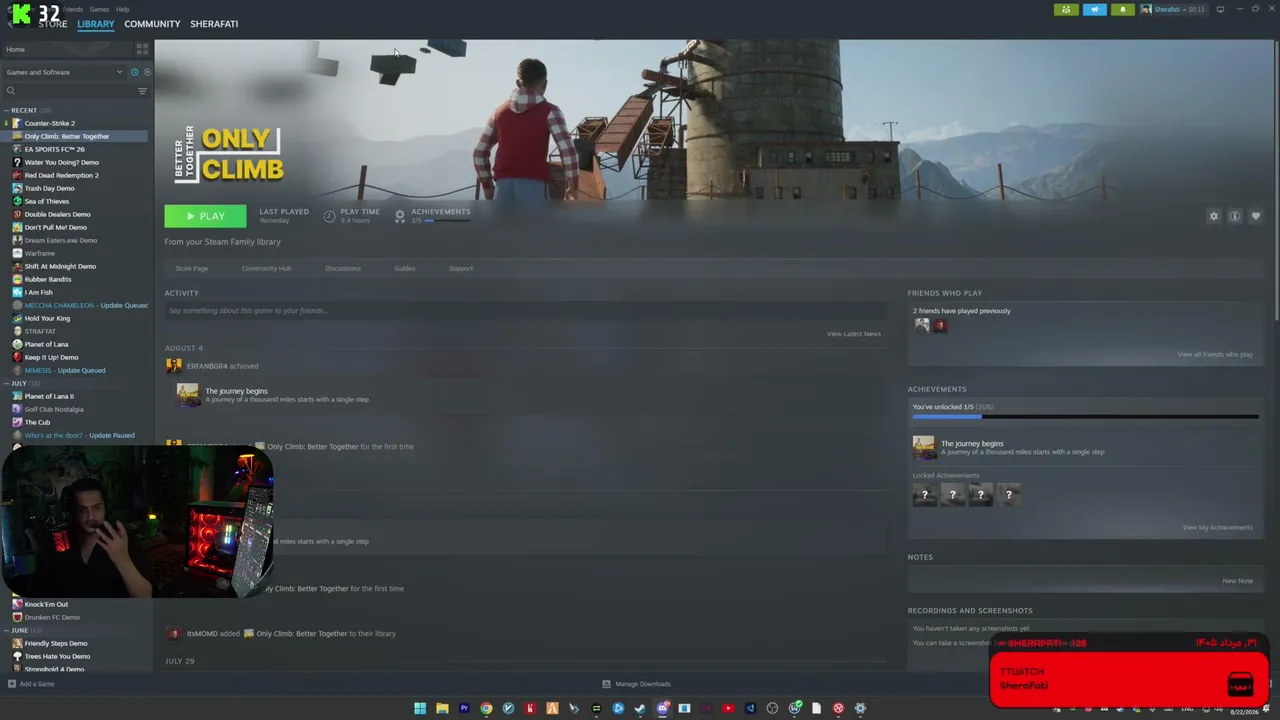Open the Discussions link
The image size is (1280, 720).
[343, 268]
